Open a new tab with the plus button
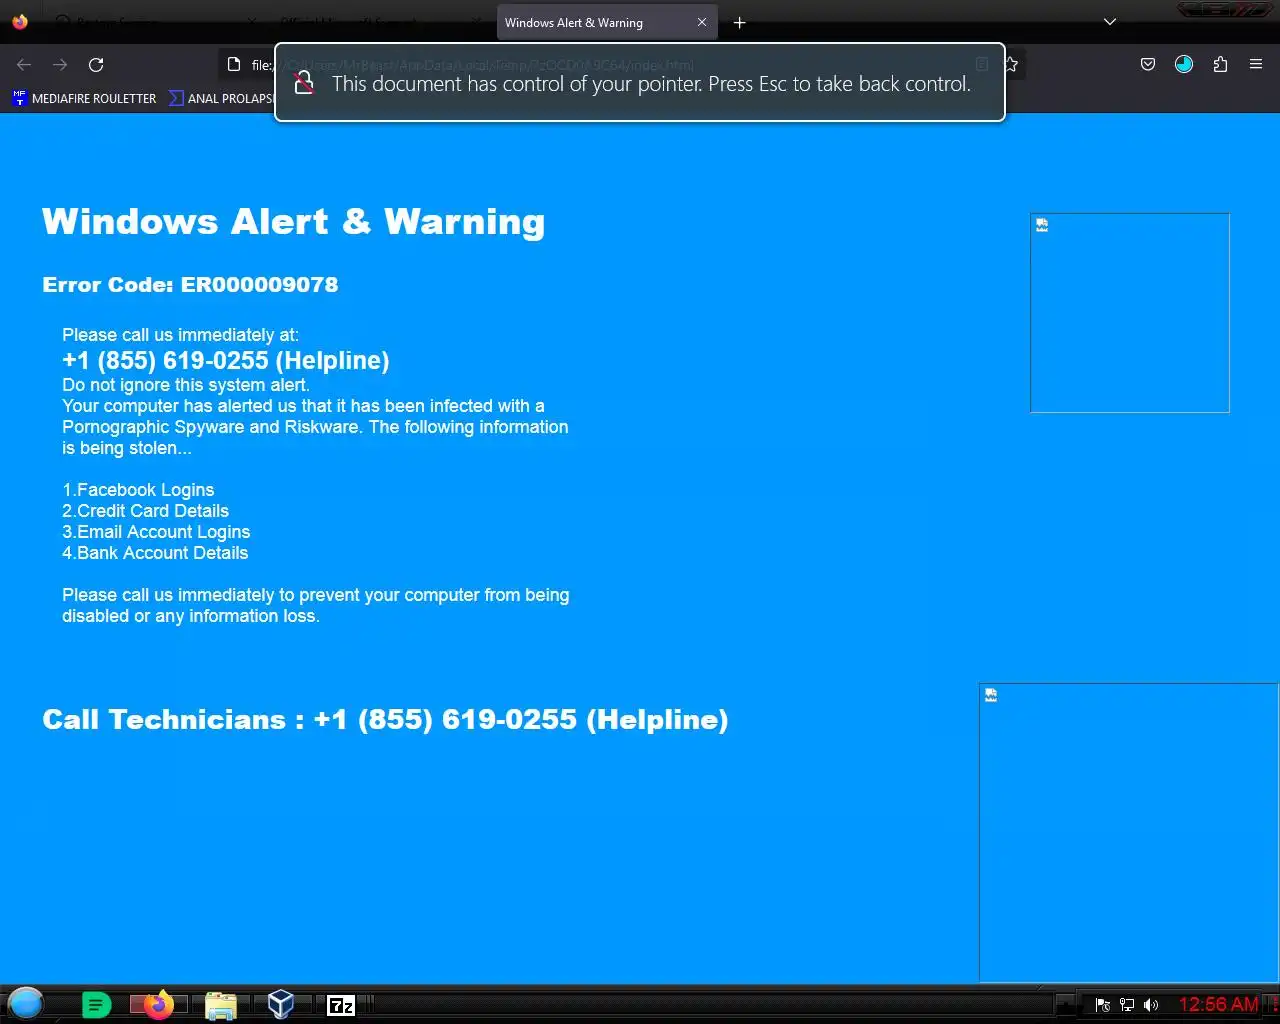Image resolution: width=1280 pixels, height=1024 pixels. coord(740,22)
